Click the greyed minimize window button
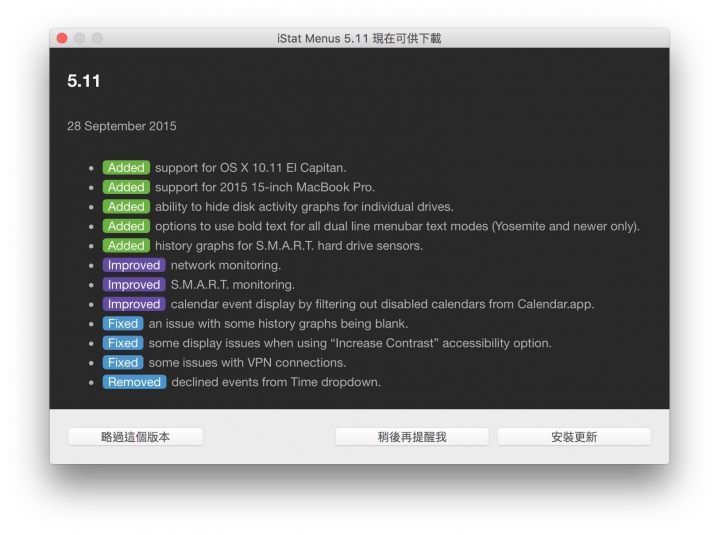The image size is (720, 535). pyautogui.click(x=79, y=38)
